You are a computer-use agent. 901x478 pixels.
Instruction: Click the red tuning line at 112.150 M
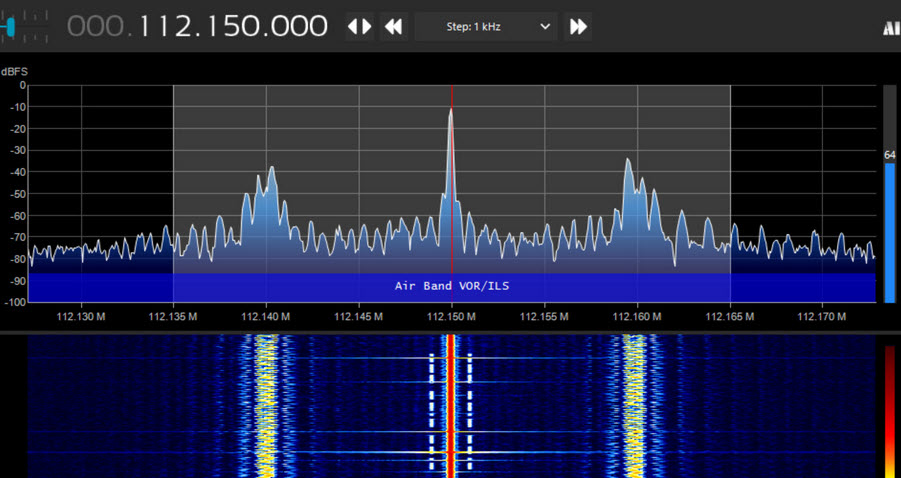pos(452,200)
